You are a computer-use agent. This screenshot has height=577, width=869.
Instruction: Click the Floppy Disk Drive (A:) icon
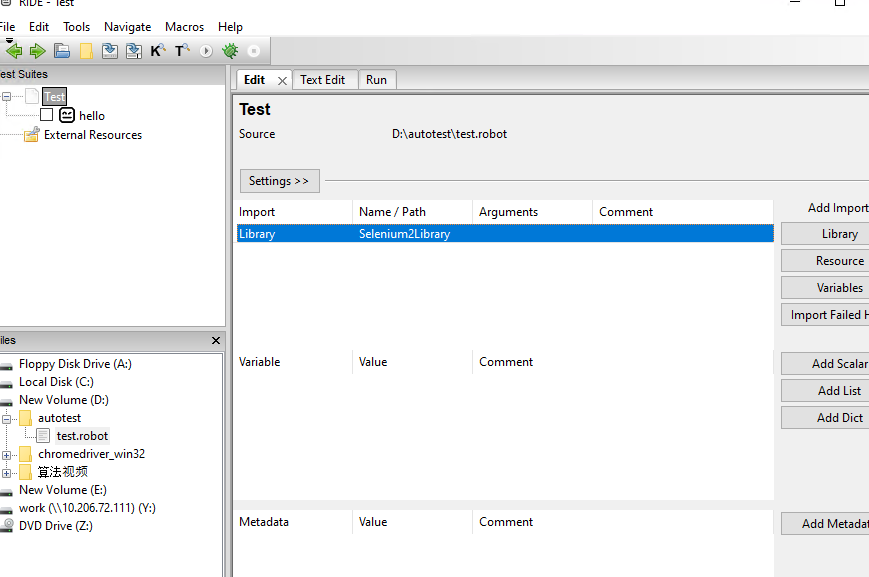click(6, 366)
